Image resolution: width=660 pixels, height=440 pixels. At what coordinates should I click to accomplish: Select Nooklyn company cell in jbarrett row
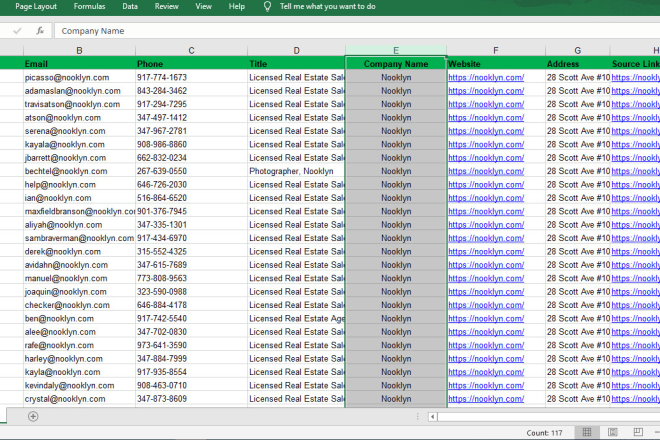point(396,158)
